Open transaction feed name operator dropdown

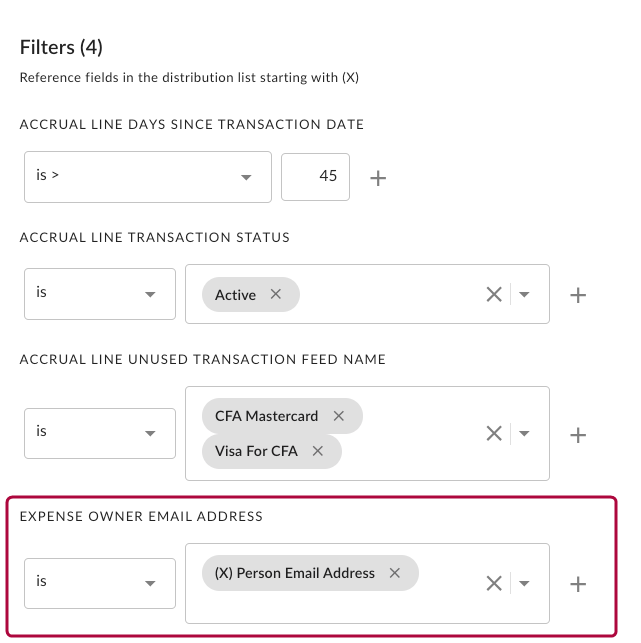(100, 433)
